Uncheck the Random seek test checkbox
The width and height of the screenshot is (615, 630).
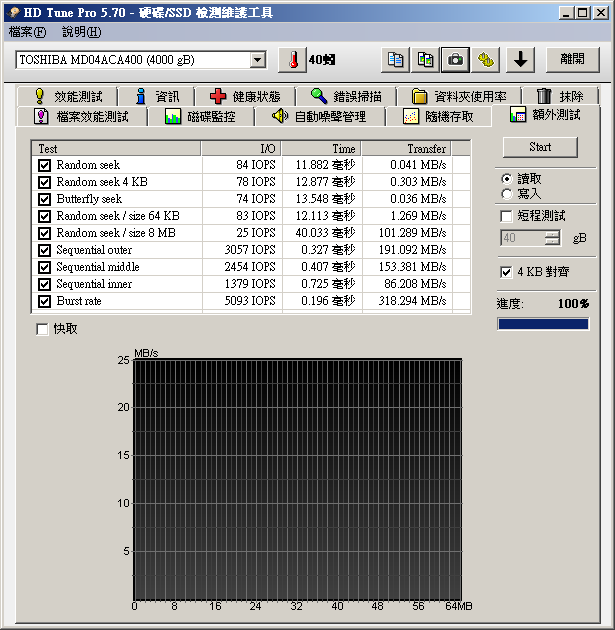pyautogui.click(x=44, y=165)
